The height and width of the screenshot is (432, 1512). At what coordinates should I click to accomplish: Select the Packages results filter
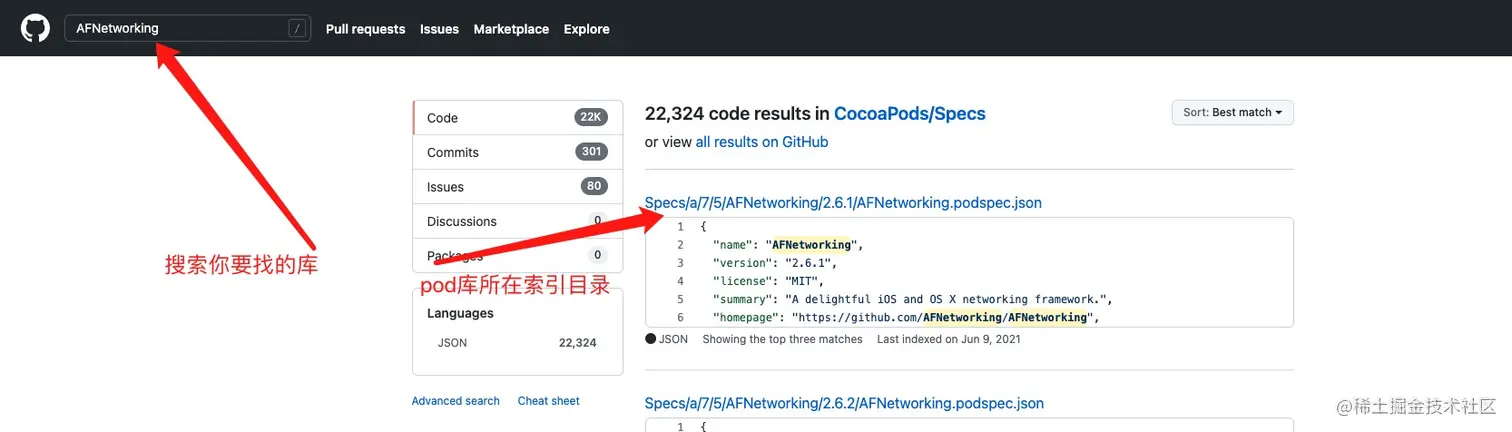pos(517,255)
